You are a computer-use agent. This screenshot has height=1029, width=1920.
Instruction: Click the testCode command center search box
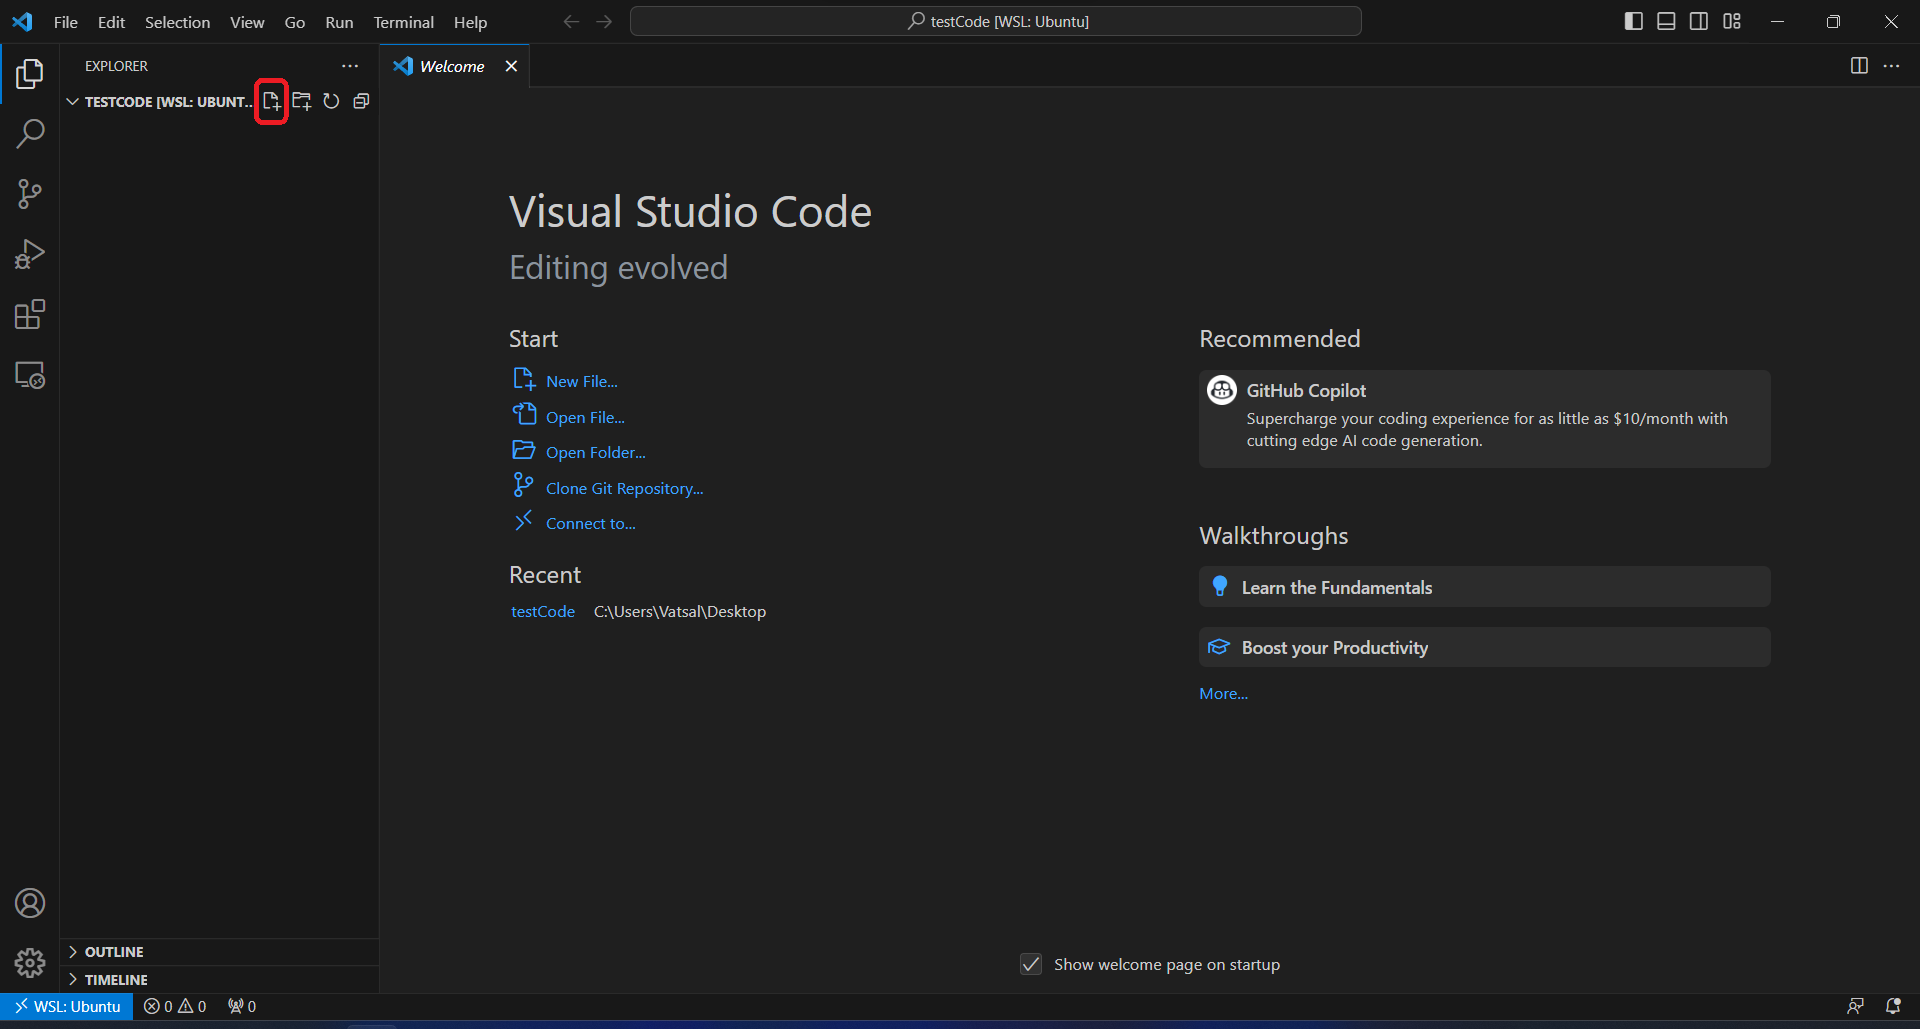pos(996,21)
